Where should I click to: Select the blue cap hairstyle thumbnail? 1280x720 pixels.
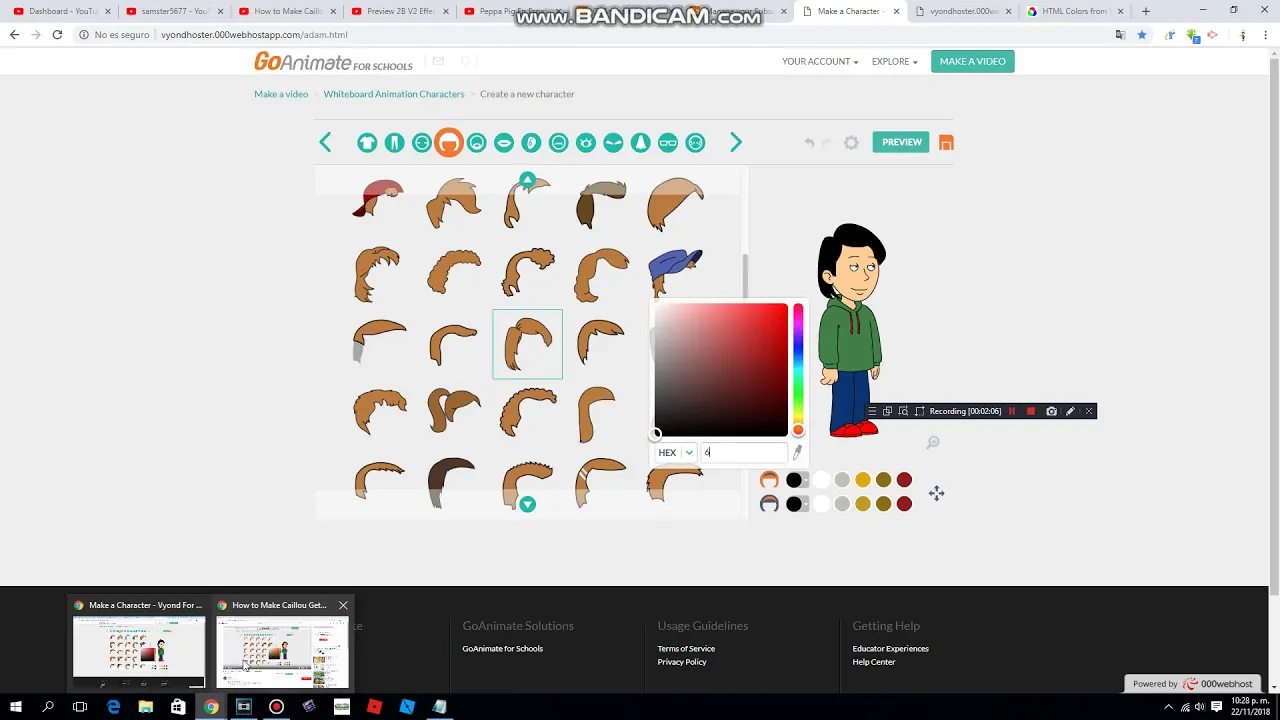676,272
